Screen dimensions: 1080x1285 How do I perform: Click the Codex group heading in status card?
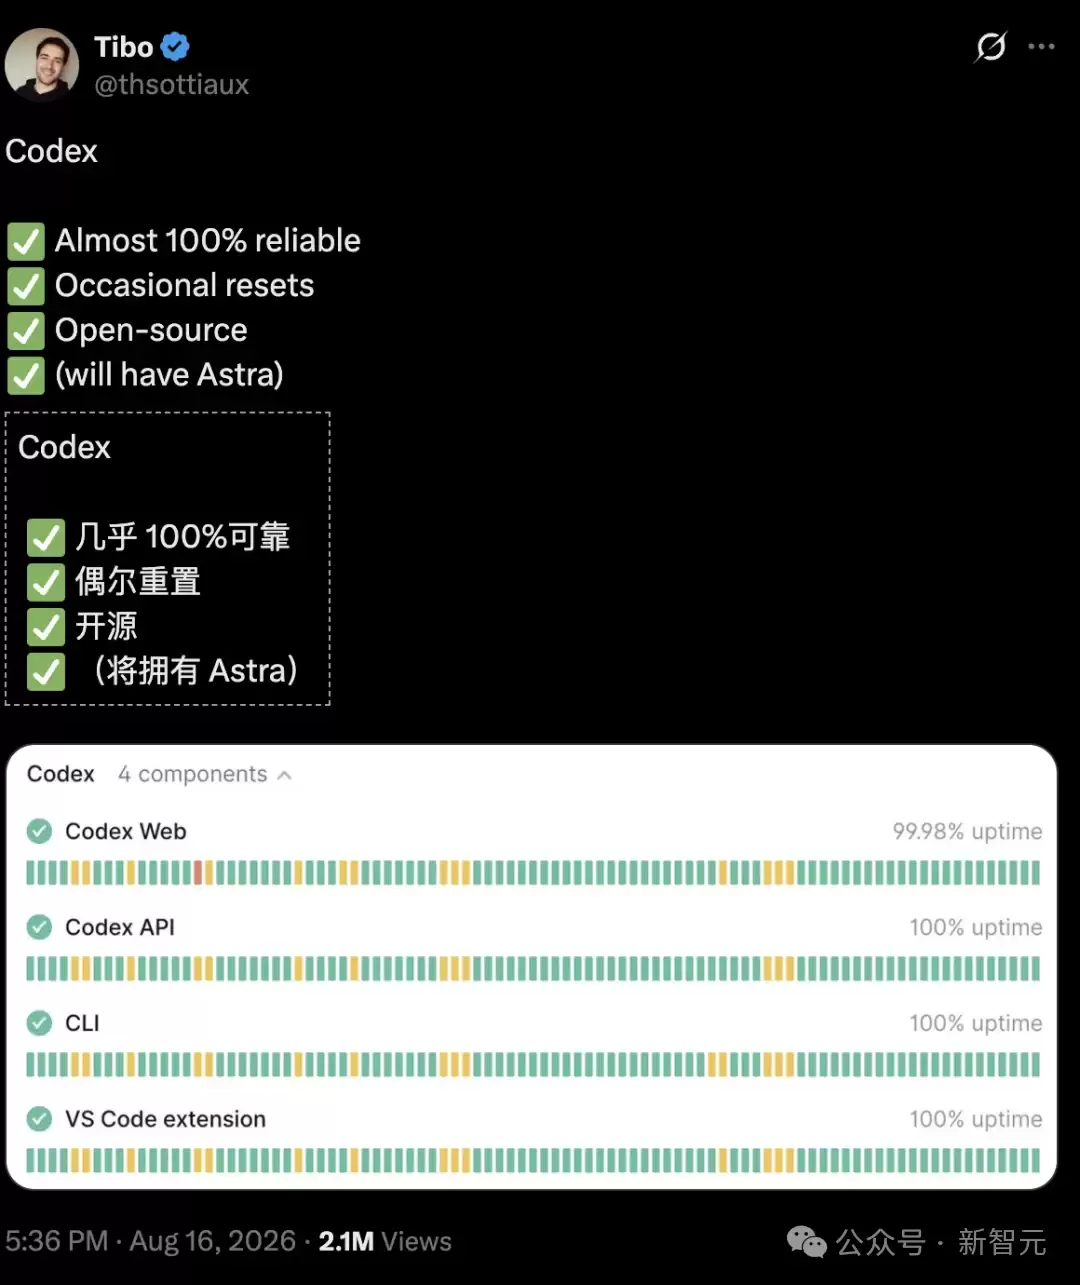61,774
